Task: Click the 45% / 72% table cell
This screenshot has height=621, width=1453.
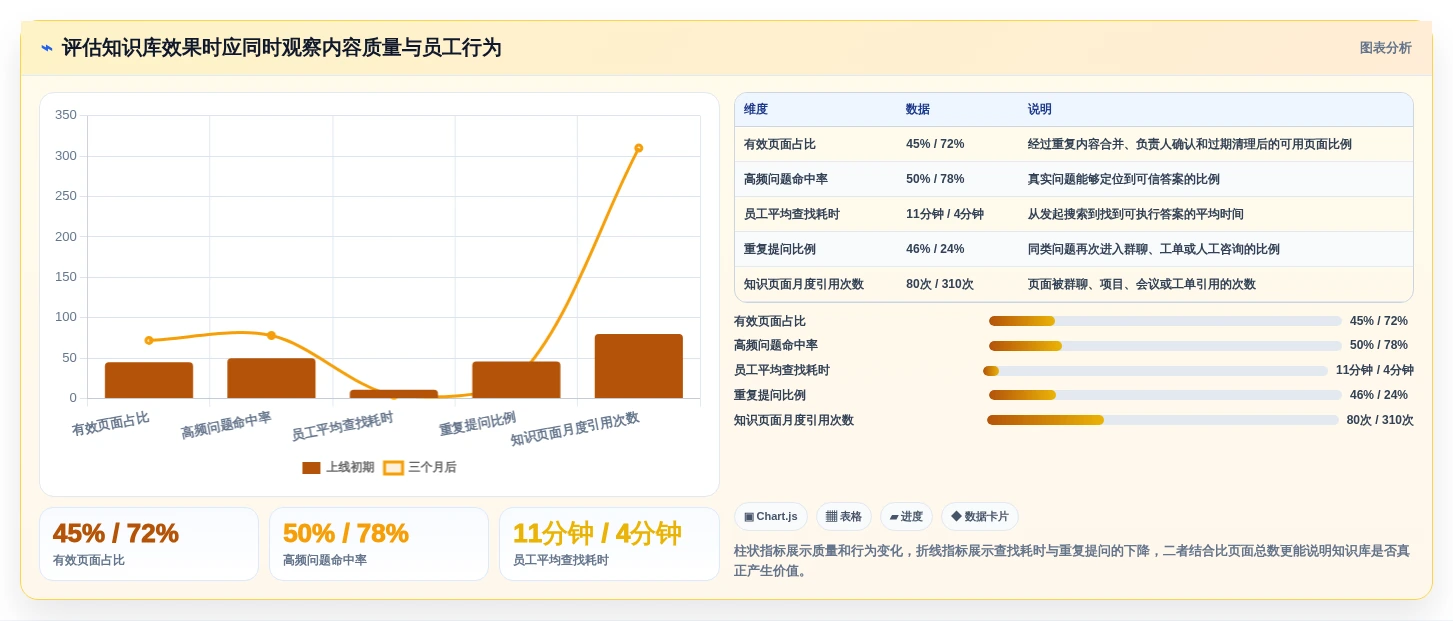Action: [935, 144]
